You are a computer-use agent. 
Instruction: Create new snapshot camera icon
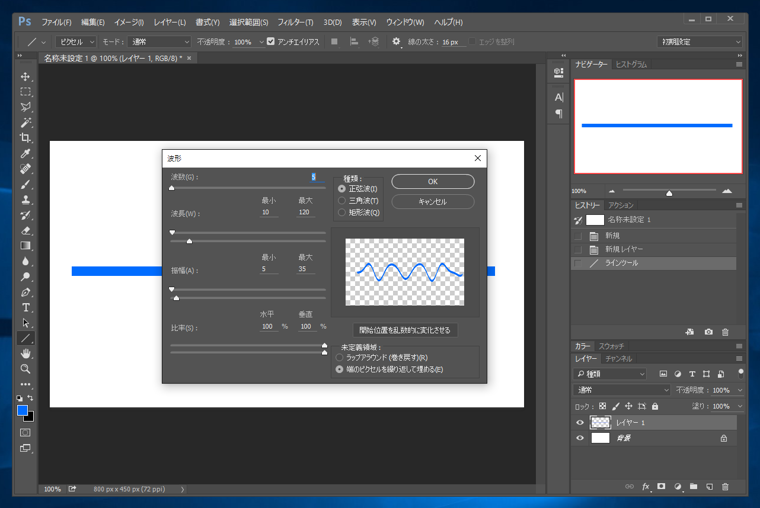709,332
